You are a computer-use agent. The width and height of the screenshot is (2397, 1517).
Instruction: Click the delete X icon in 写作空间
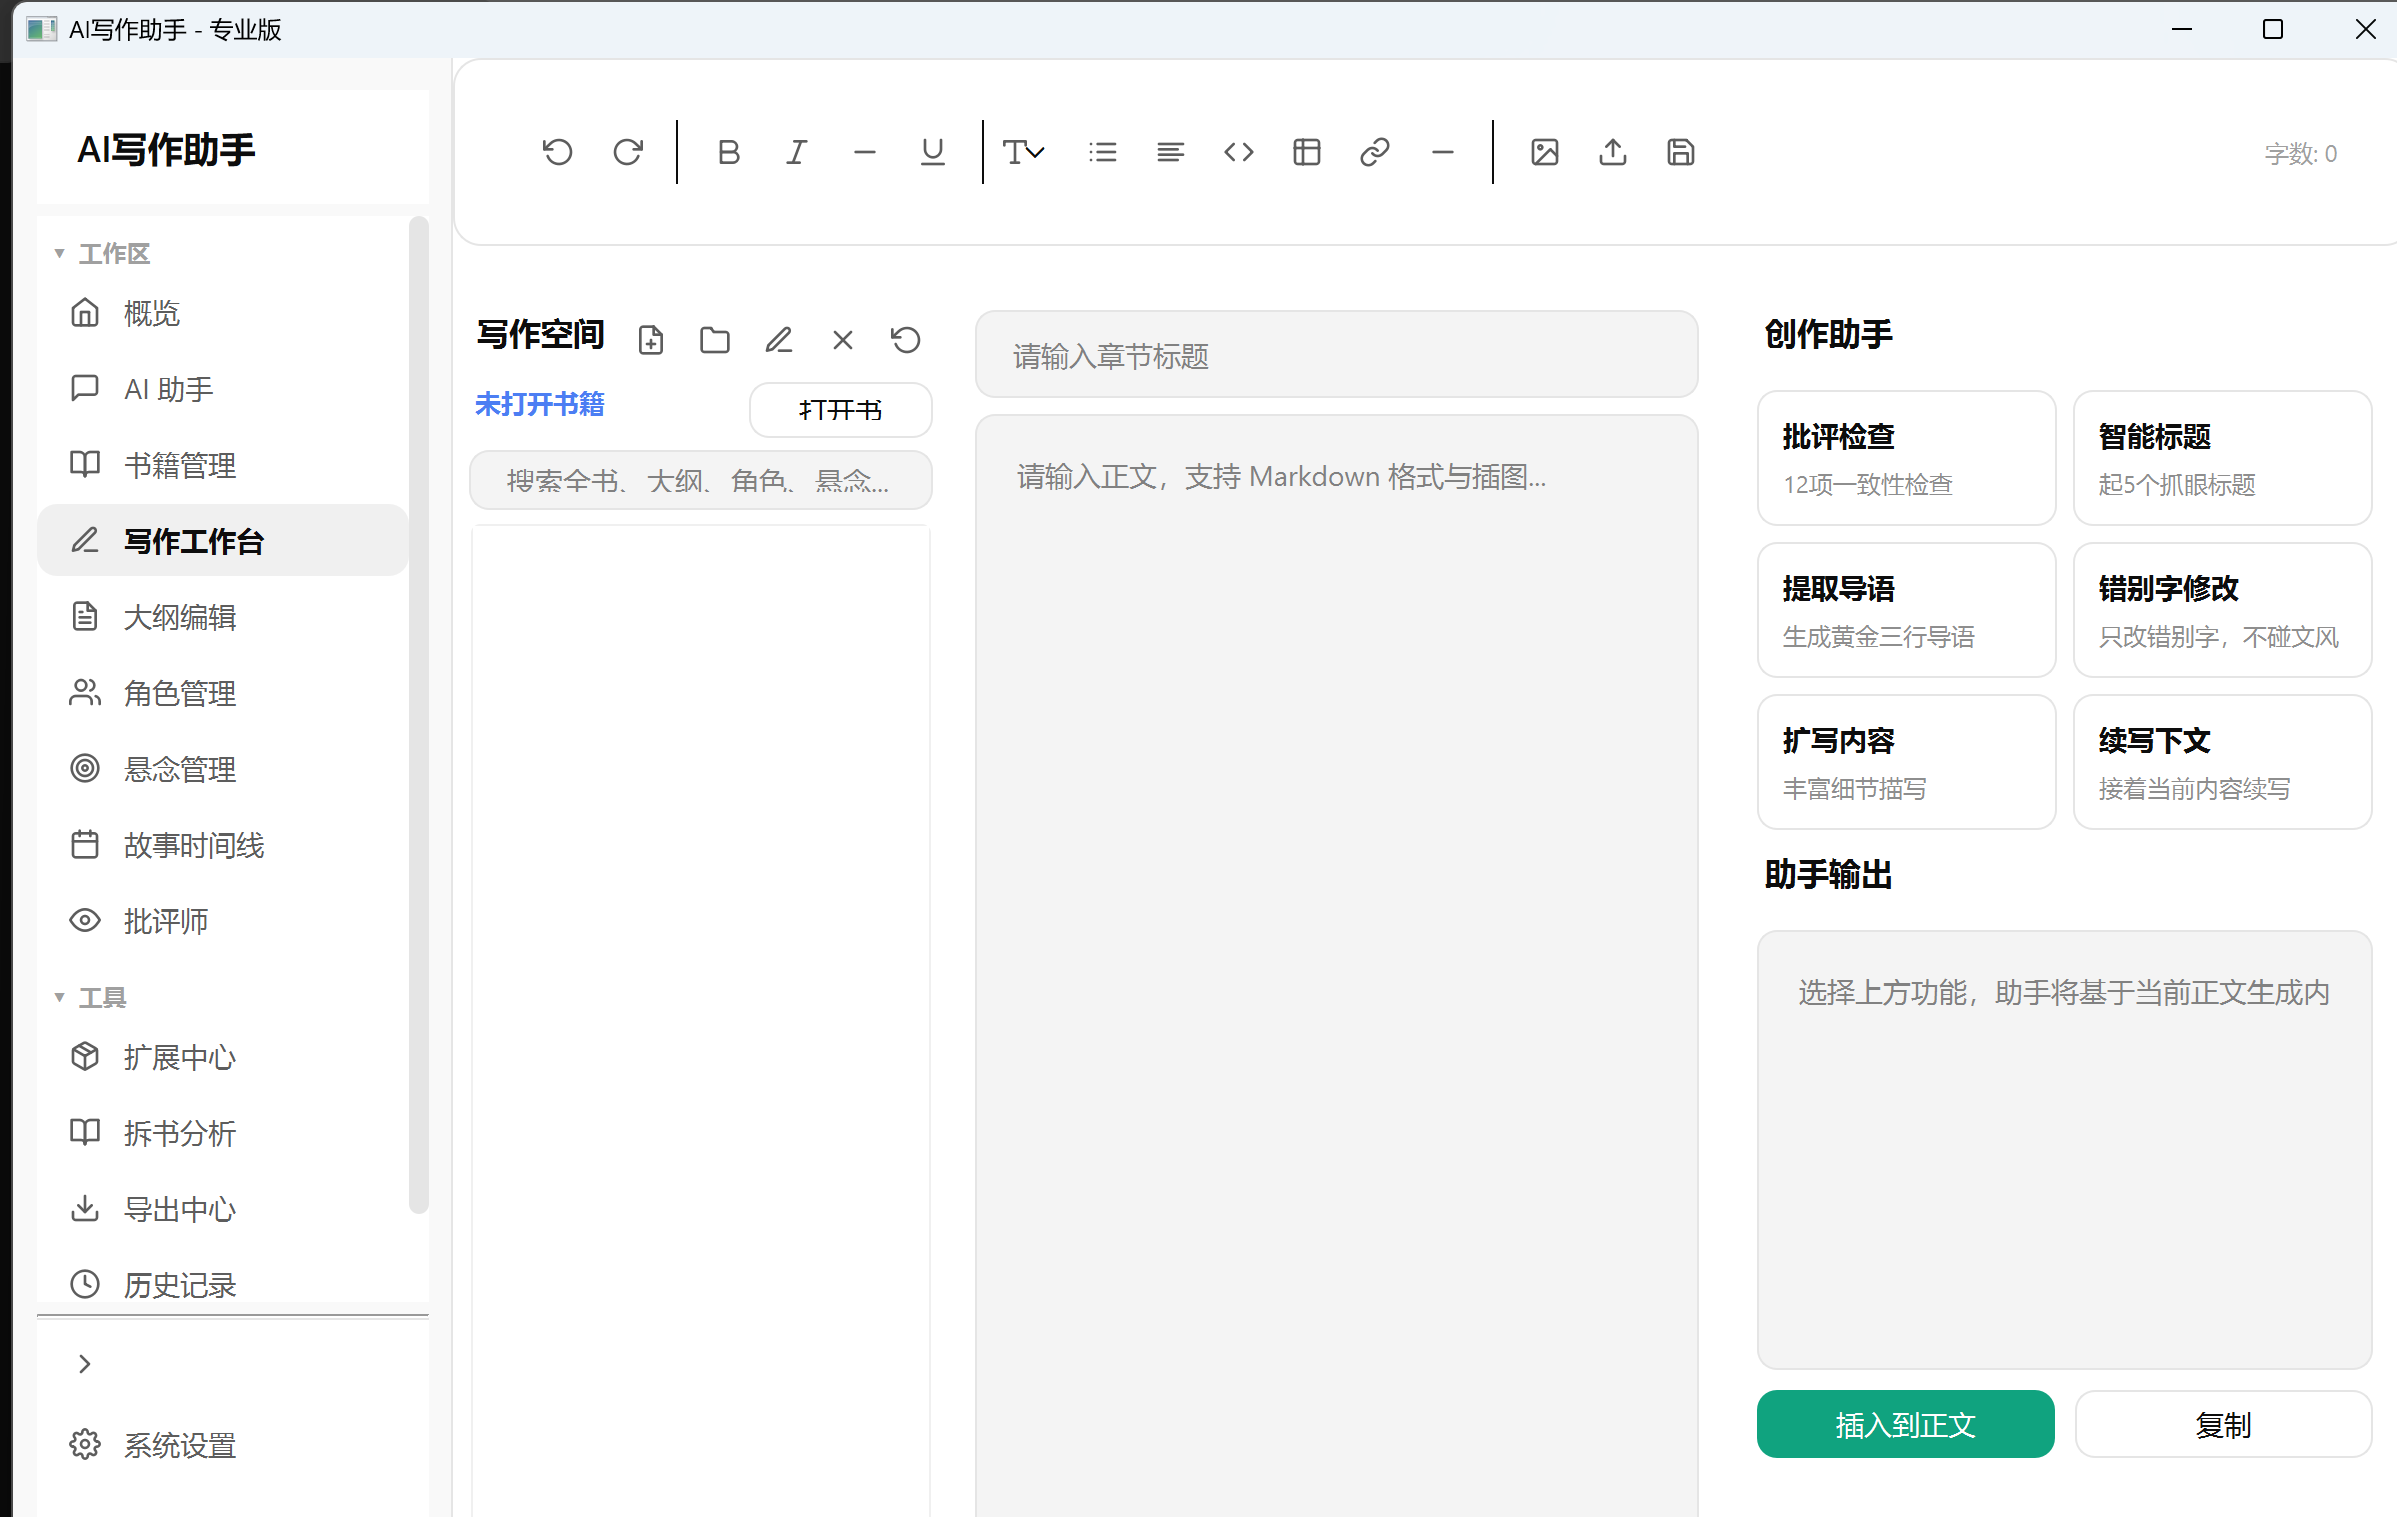pos(842,340)
